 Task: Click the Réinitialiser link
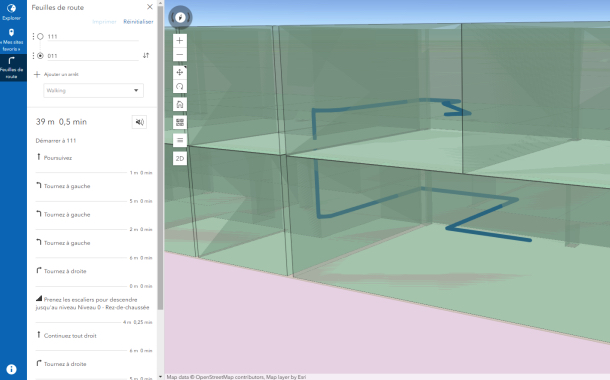(138, 22)
